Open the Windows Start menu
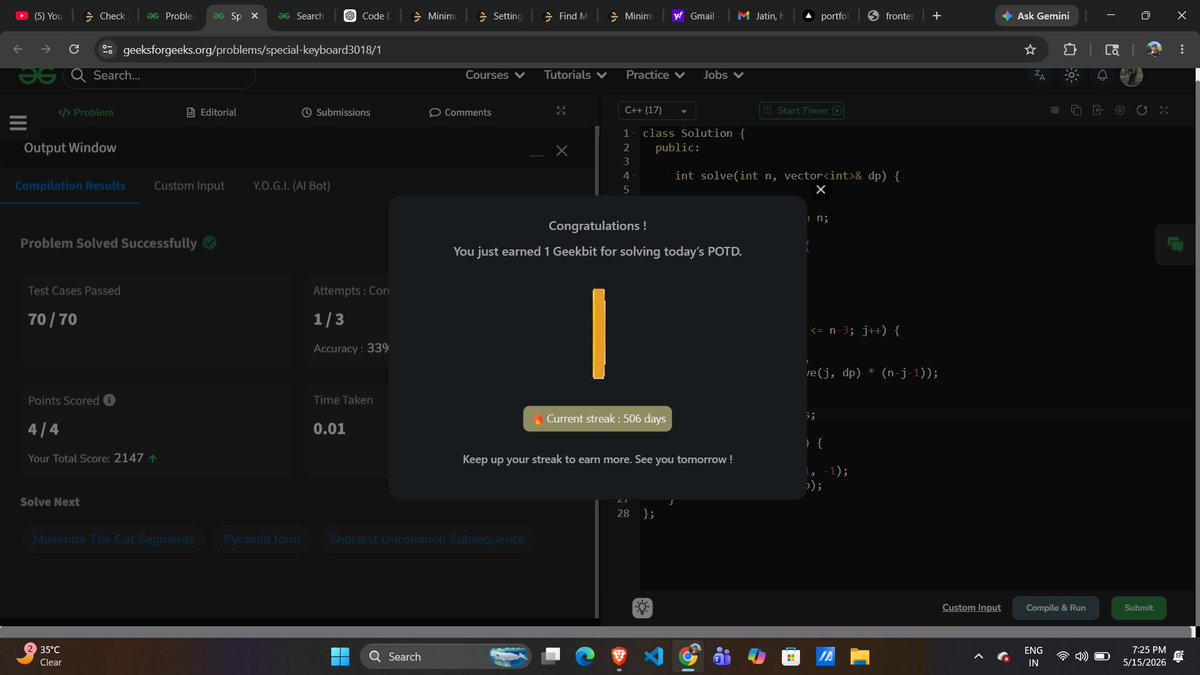This screenshot has height=675, width=1200. (x=340, y=656)
